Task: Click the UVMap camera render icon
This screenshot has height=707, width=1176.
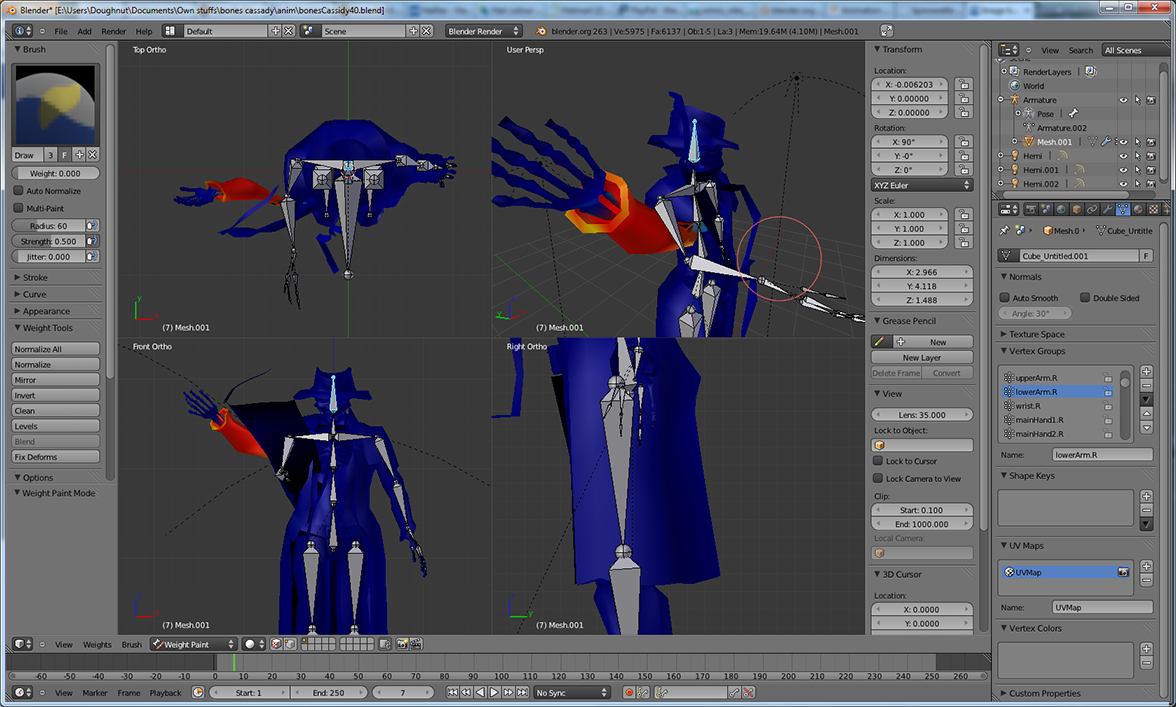Action: tap(1123, 572)
